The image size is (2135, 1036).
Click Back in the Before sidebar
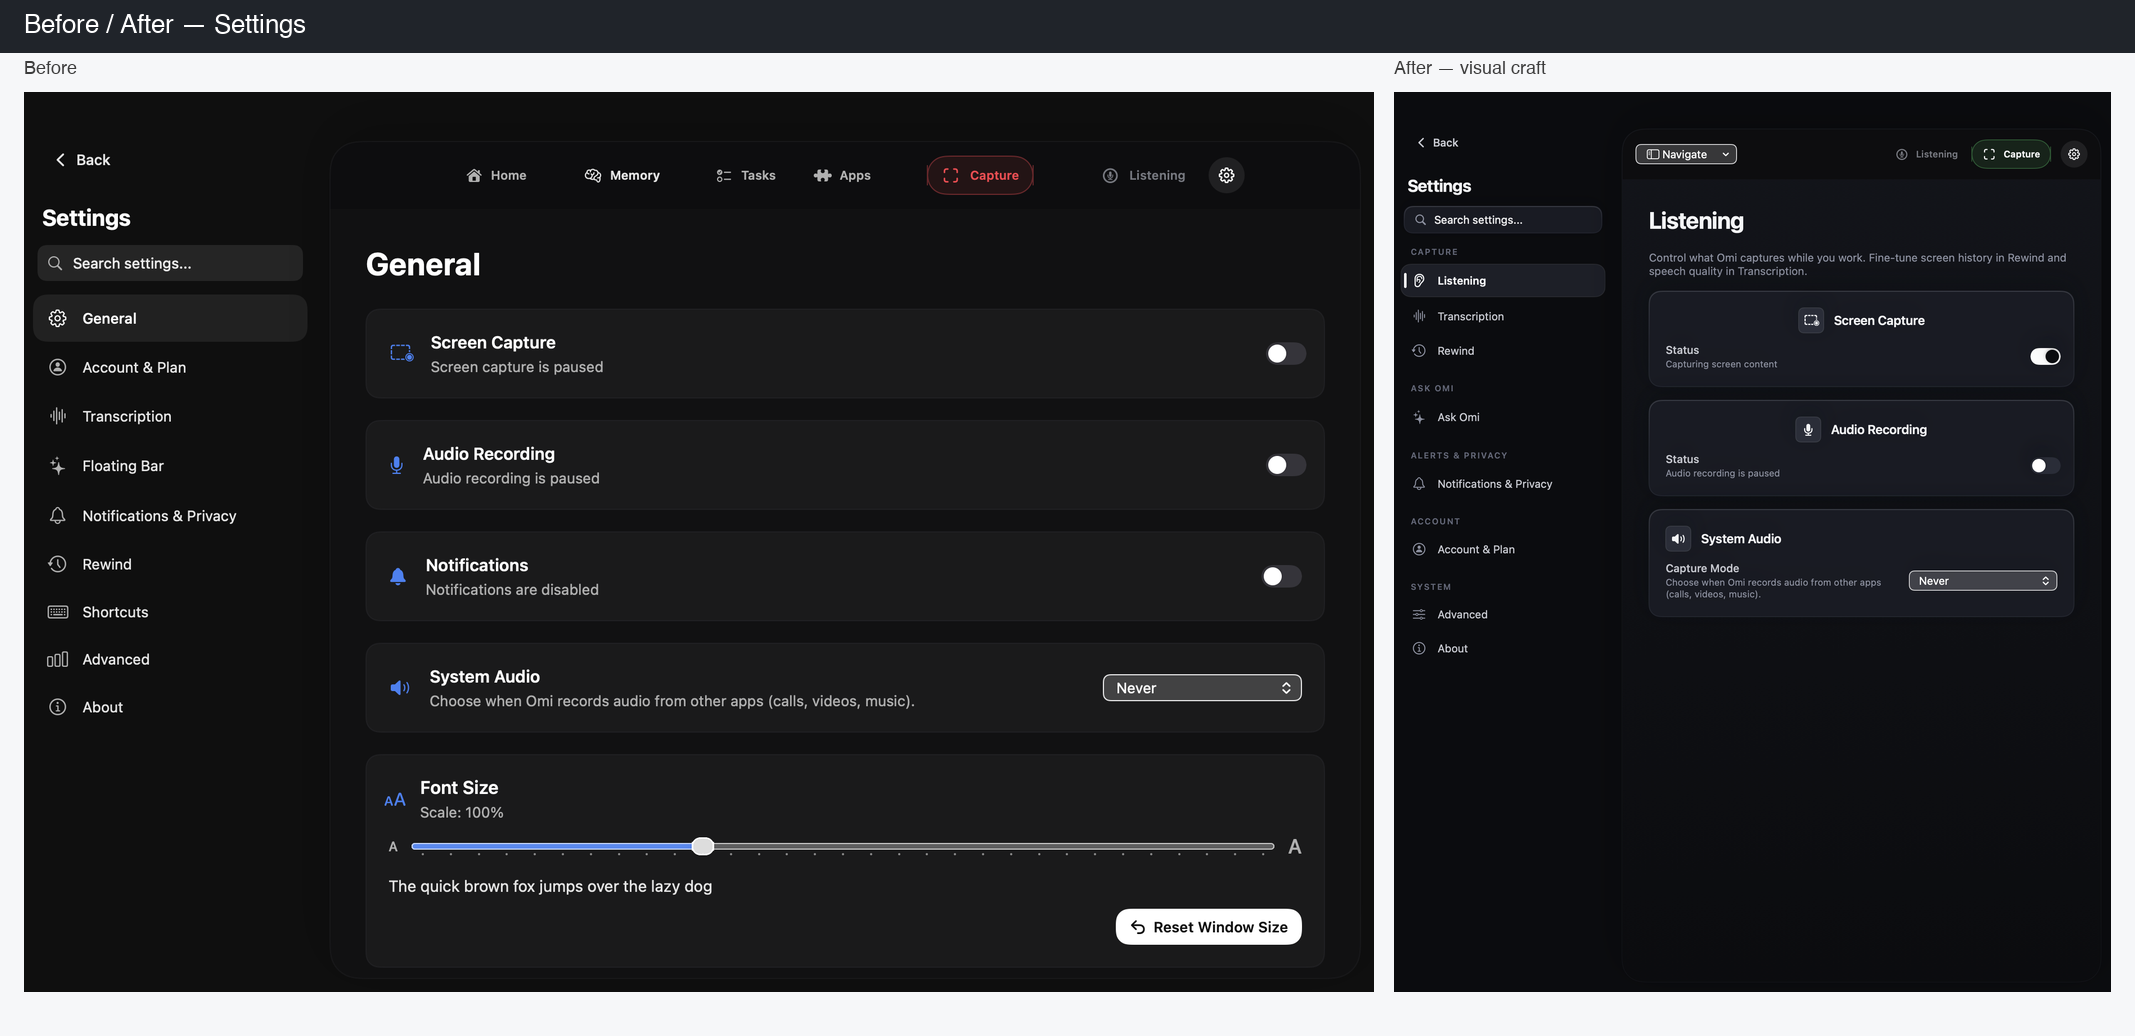pos(82,160)
